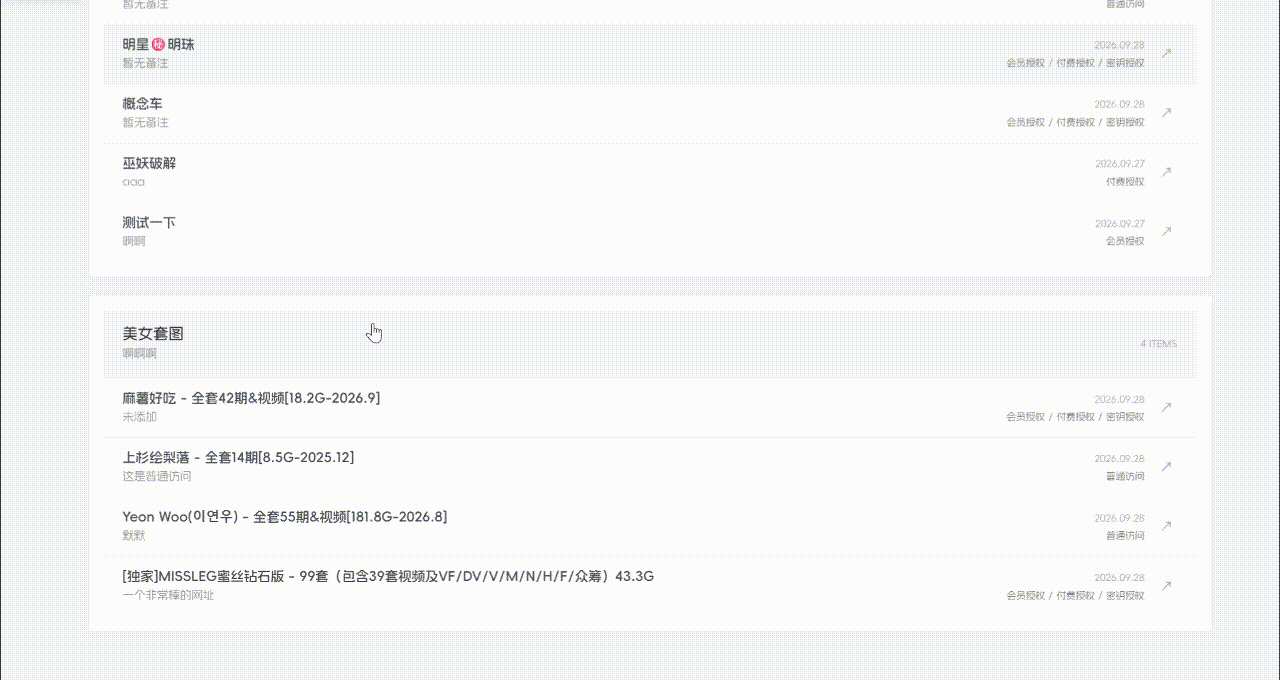The width and height of the screenshot is (1280, 680).
Task: Open the arrow icon for 测试一下 entry
Action: point(1166,231)
